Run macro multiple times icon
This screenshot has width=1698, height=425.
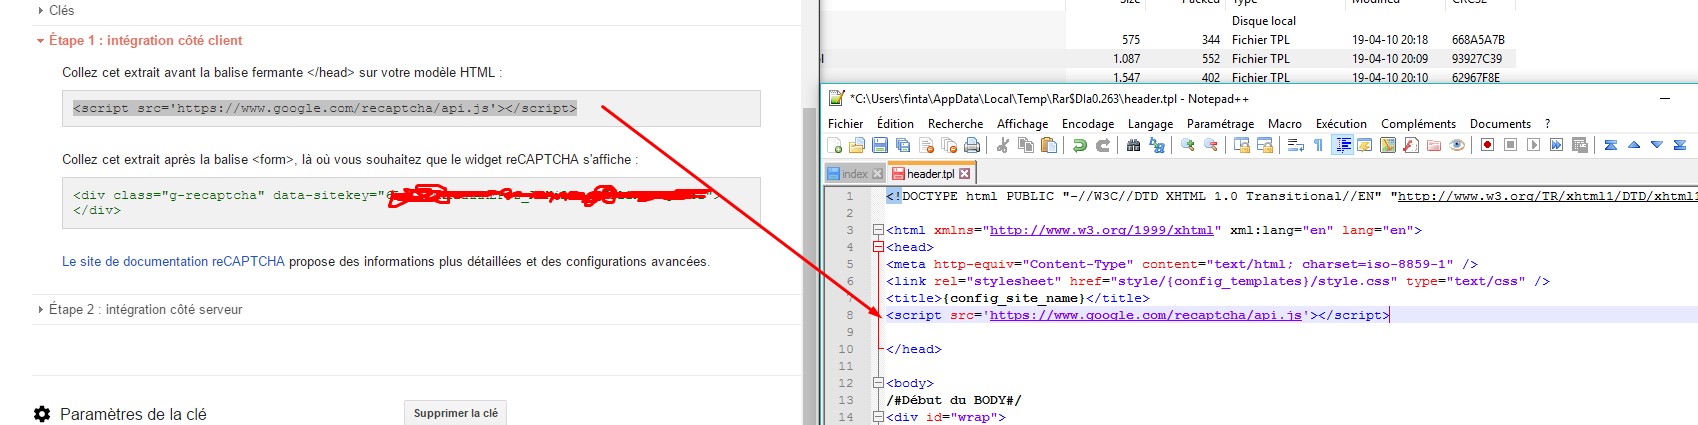point(1557,145)
